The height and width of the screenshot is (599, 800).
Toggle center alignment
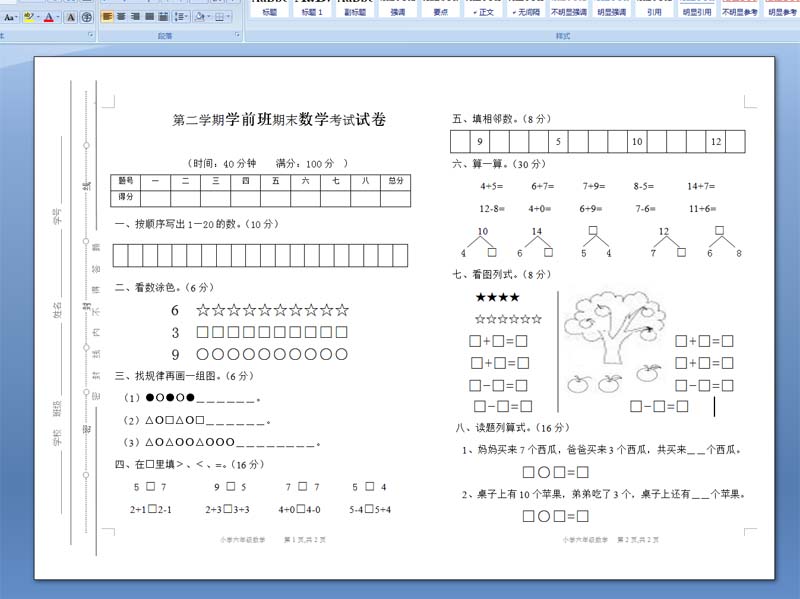121,17
